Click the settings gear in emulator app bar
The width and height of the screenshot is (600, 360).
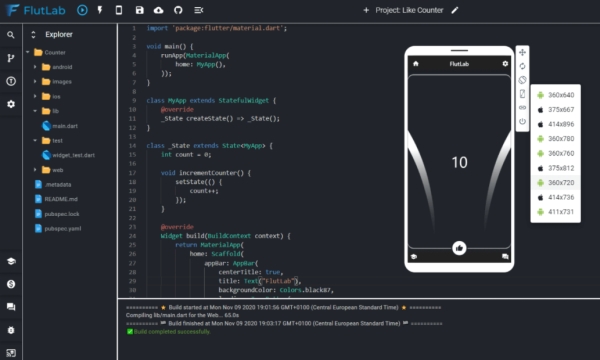click(x=505, y=64)
